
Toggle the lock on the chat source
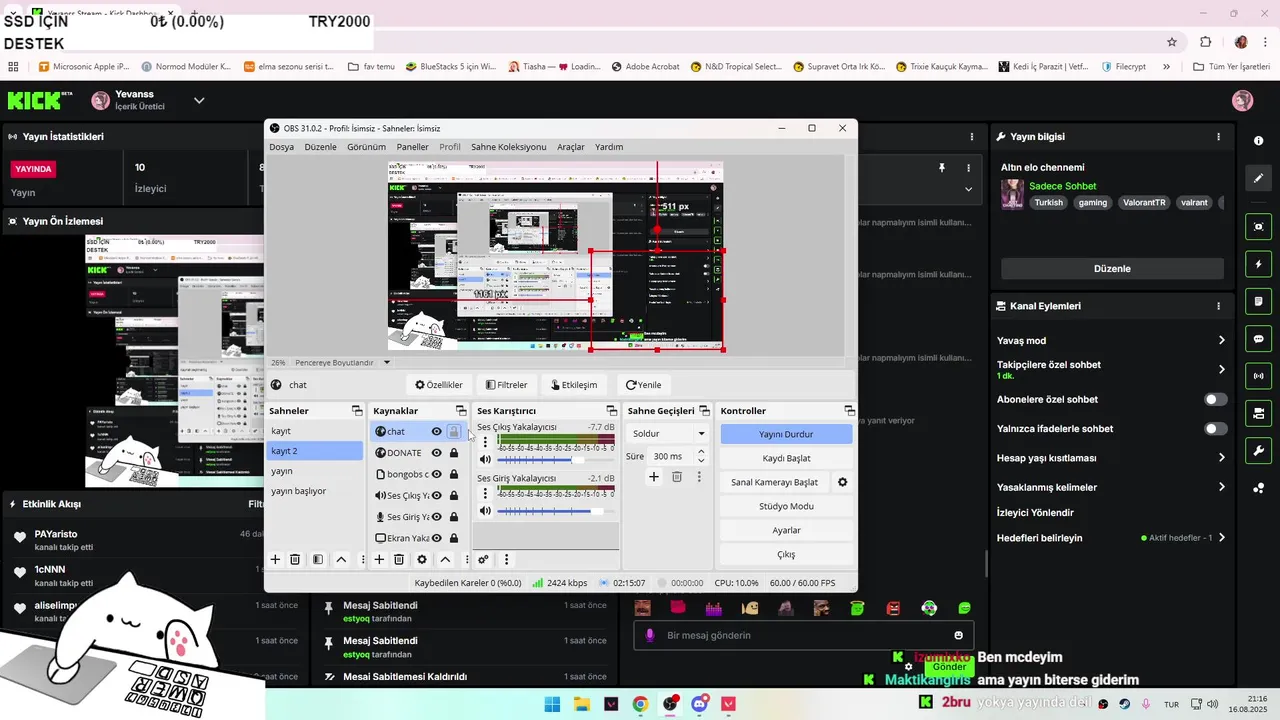[x=454, y=432]
